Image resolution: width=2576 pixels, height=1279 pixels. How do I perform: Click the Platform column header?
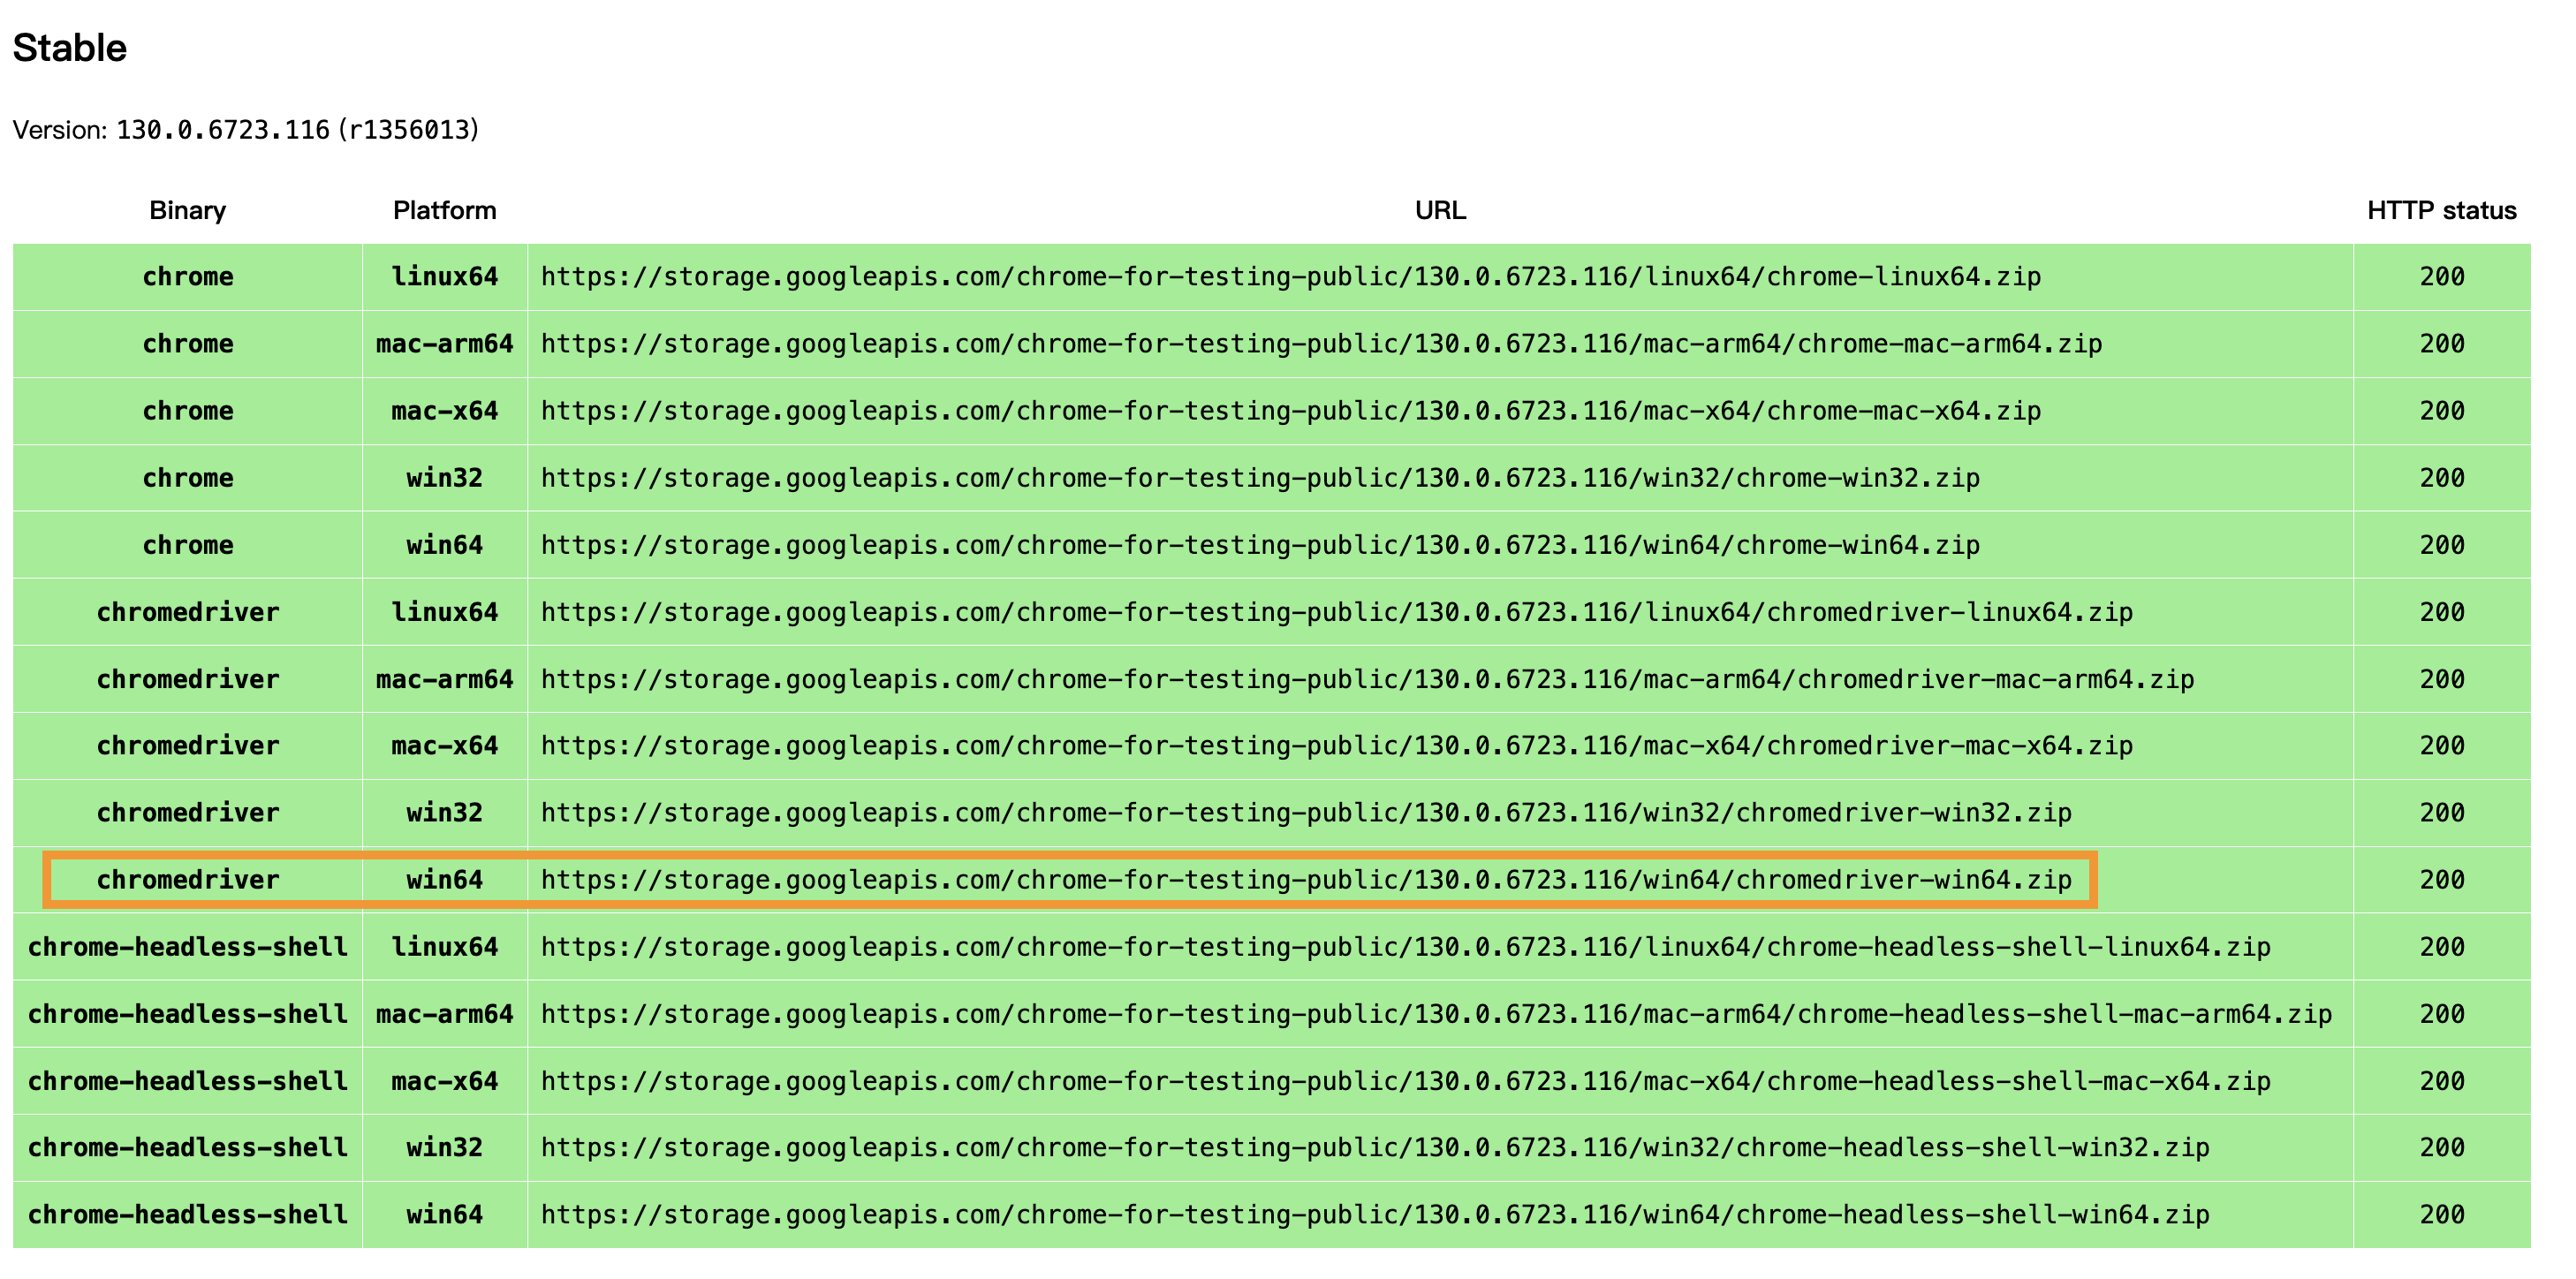tap(444, 211)
